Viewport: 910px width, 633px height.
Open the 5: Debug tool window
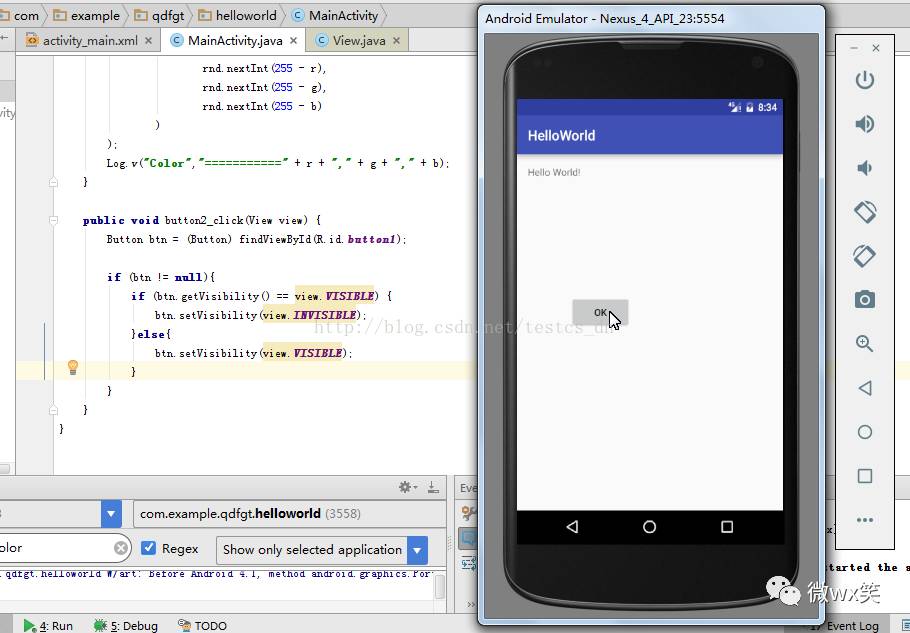pos(125,625)
